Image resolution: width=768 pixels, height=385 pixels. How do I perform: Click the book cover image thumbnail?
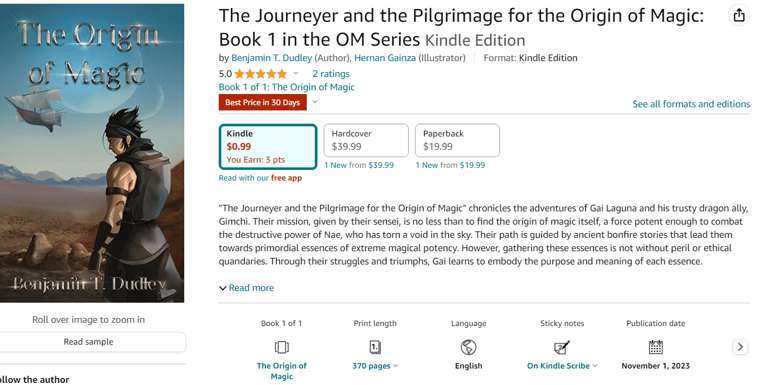[x=92, y=153]
